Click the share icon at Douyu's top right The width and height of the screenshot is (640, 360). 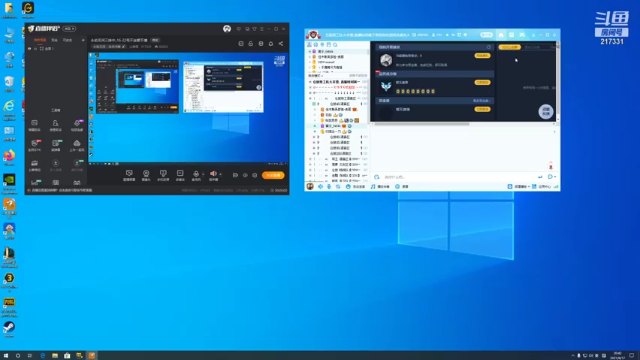tap(281, 43)
